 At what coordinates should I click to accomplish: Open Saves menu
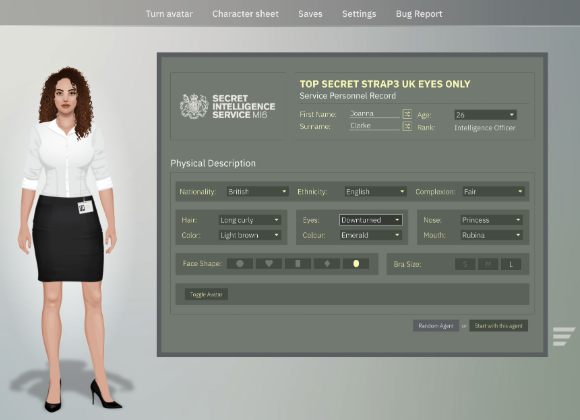coord(310,14)
